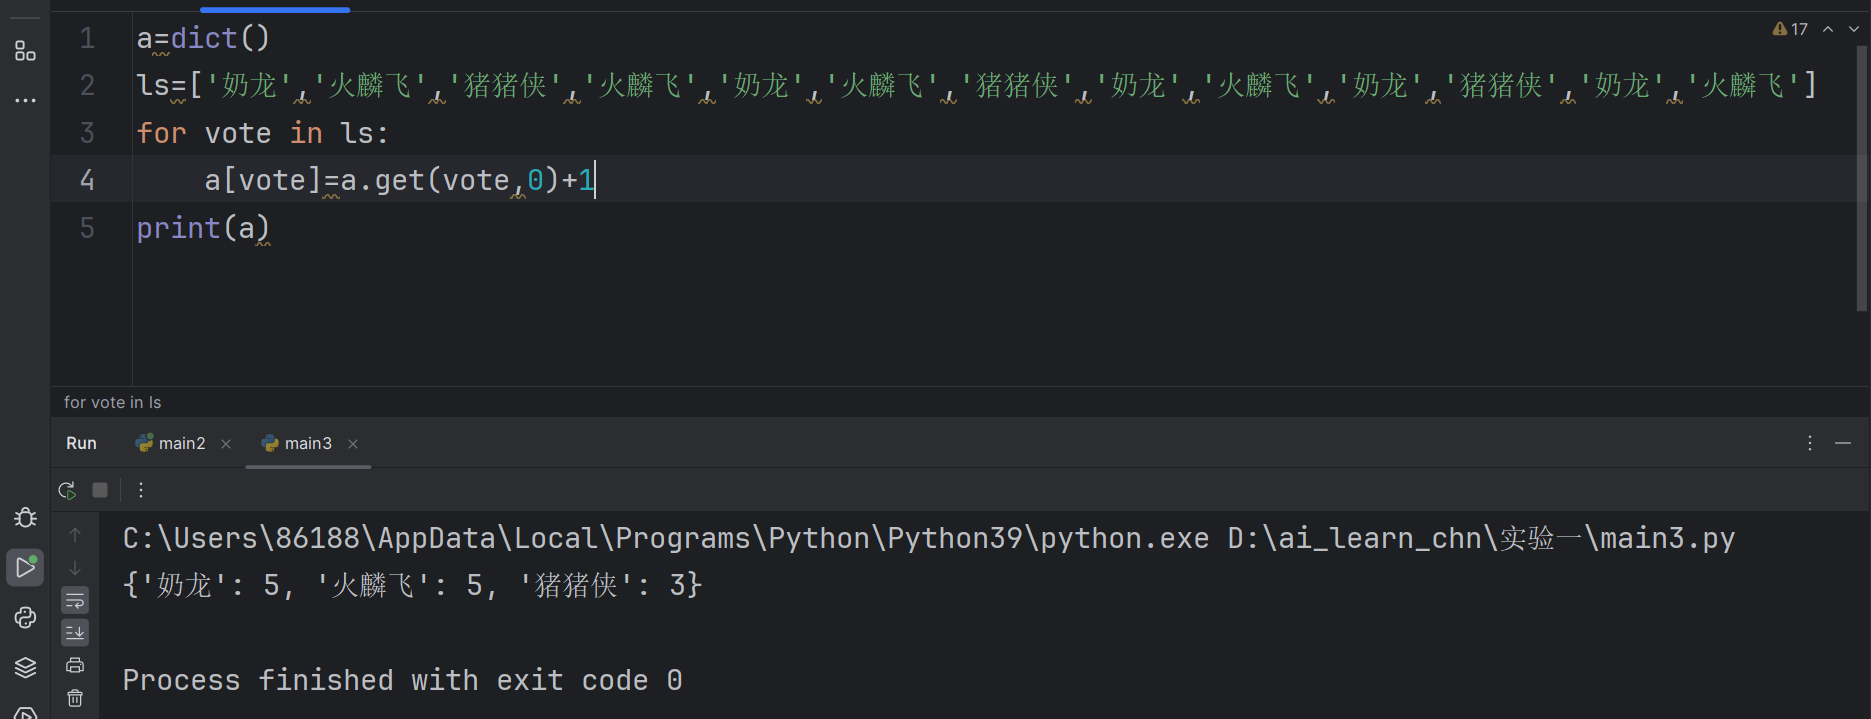Open the Python Packages layers icon

(x=25, y=667)
